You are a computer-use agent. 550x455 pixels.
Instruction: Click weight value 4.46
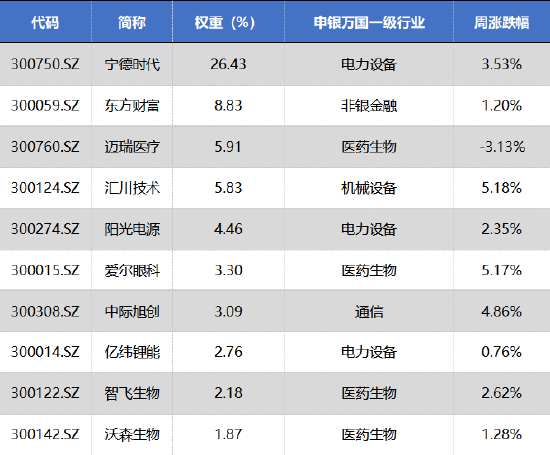(228, 229)
